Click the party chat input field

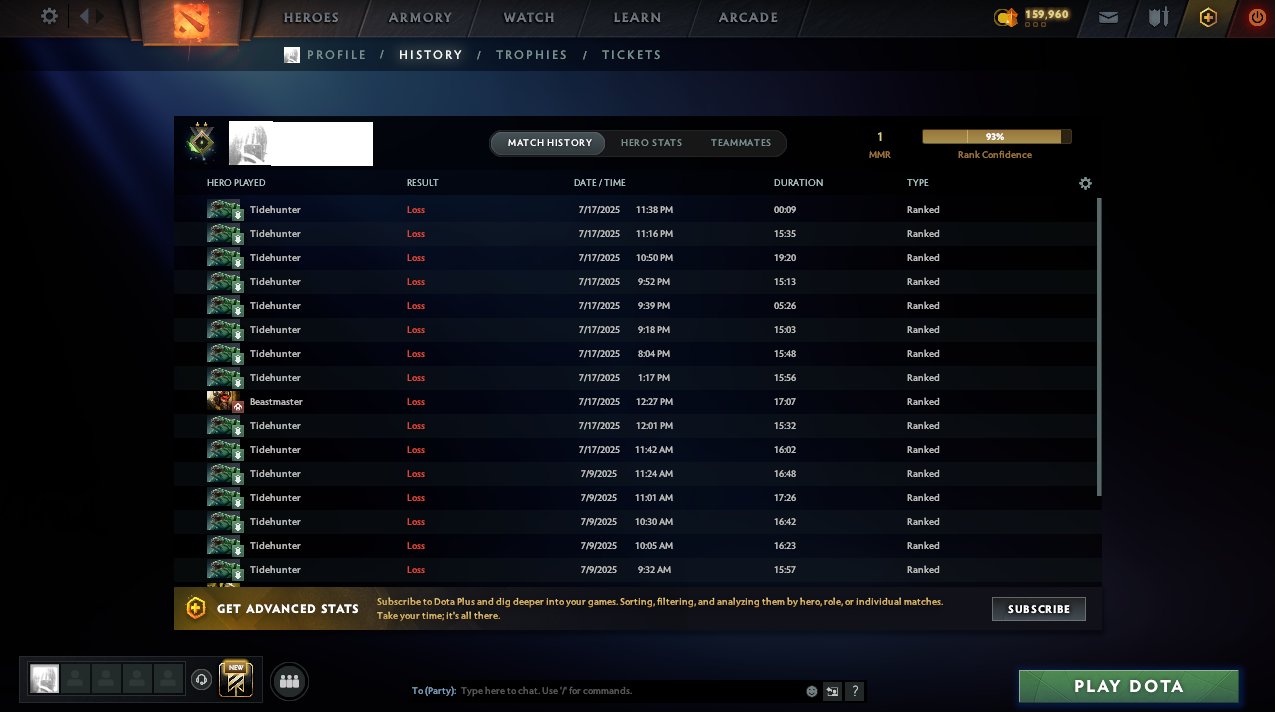(631, 691)
